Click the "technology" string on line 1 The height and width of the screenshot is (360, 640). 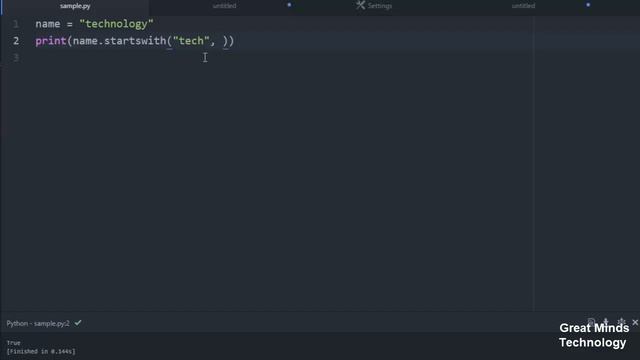(x=116, y=24)
